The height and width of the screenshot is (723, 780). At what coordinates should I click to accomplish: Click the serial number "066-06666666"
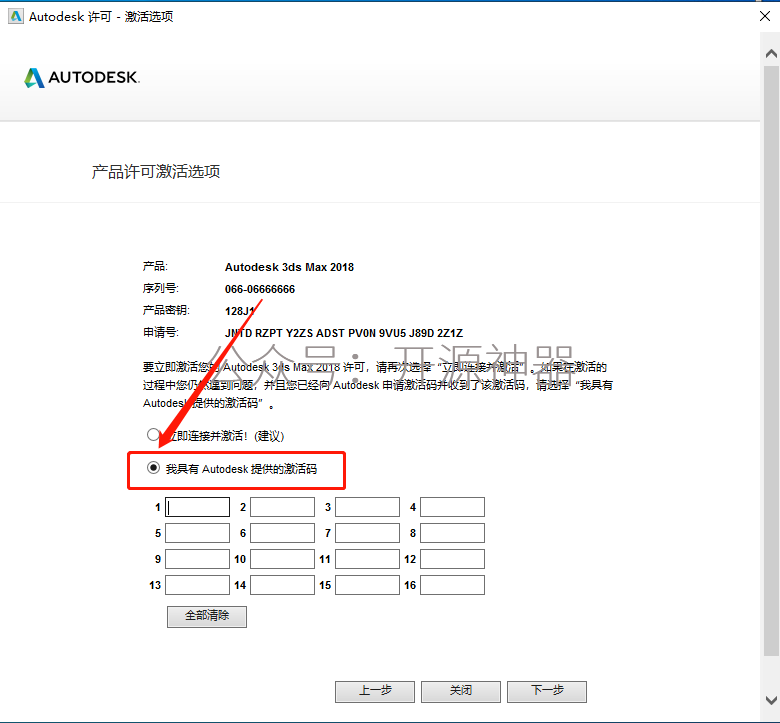coord(260,289)
